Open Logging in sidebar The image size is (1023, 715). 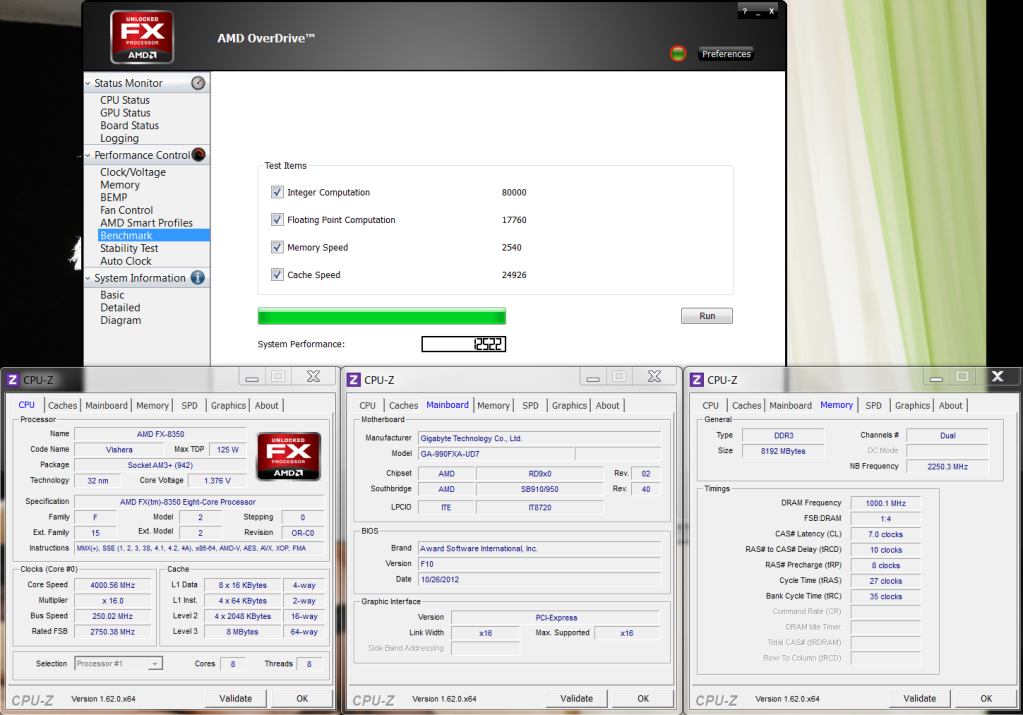click(x=119, y=138)
